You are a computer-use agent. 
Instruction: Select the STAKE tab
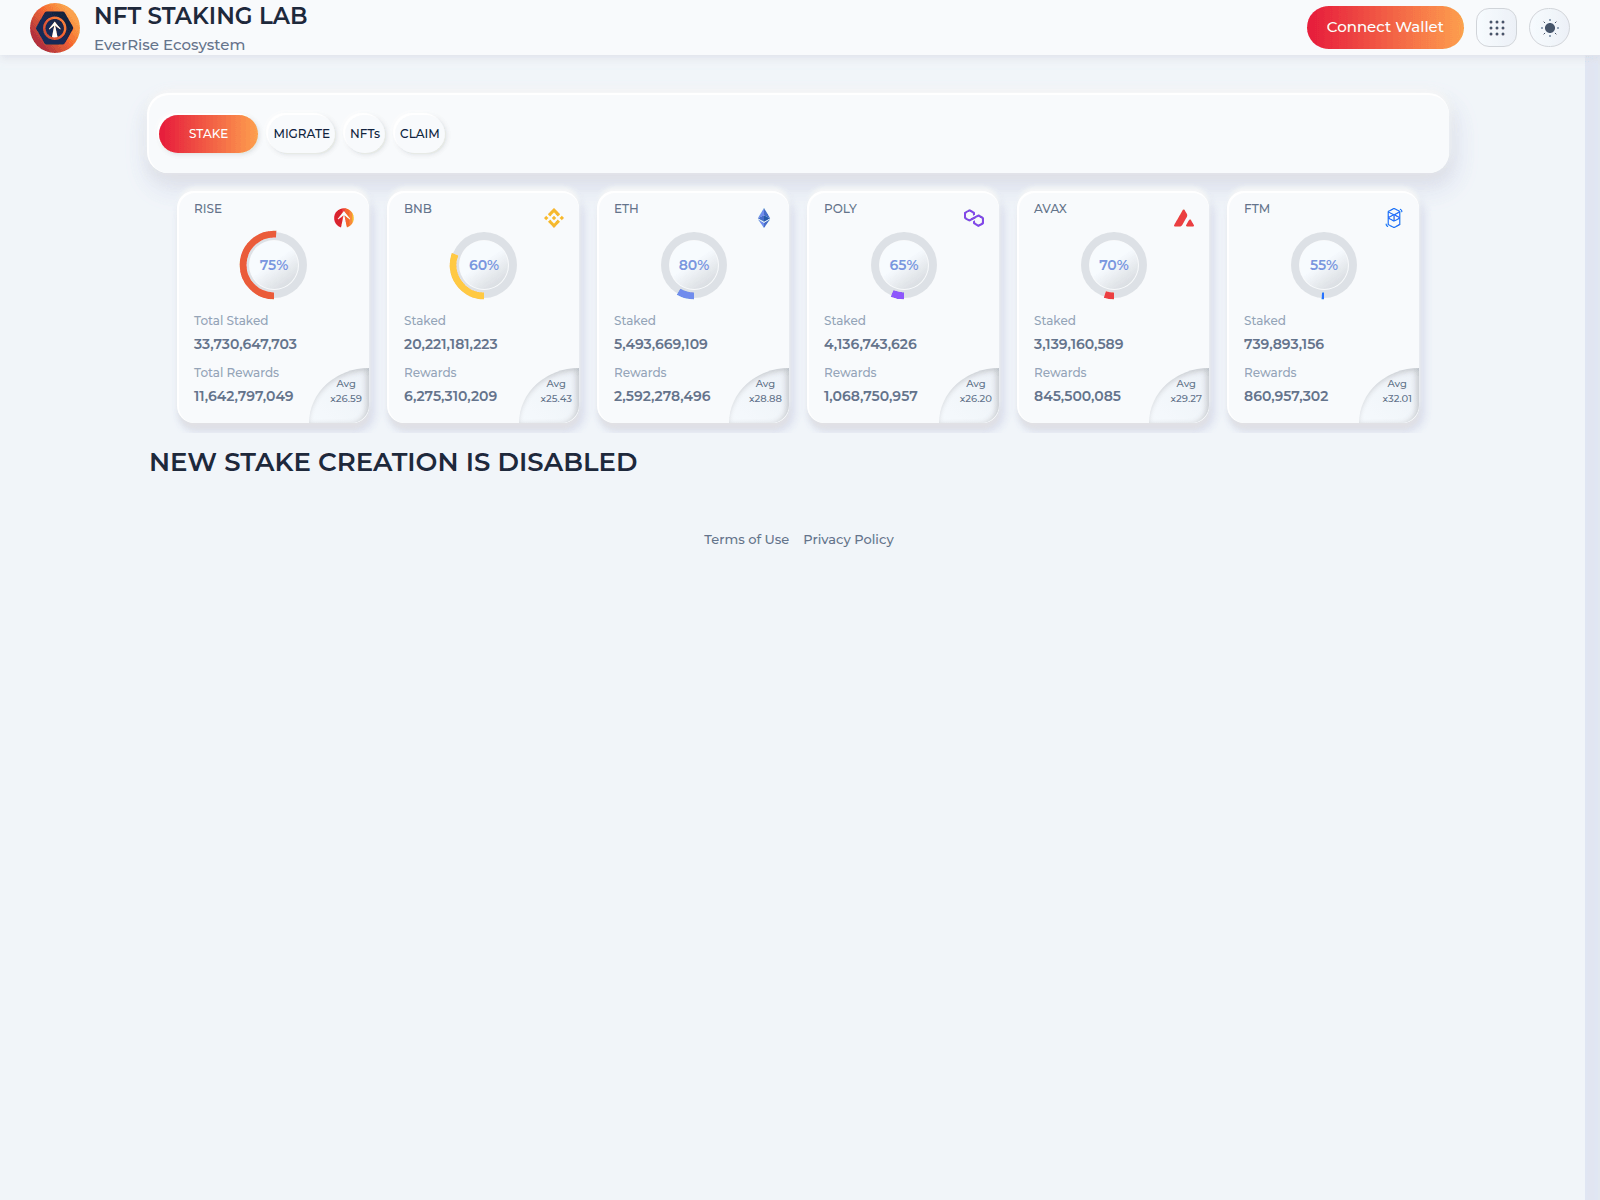click(x=208, y=134)
